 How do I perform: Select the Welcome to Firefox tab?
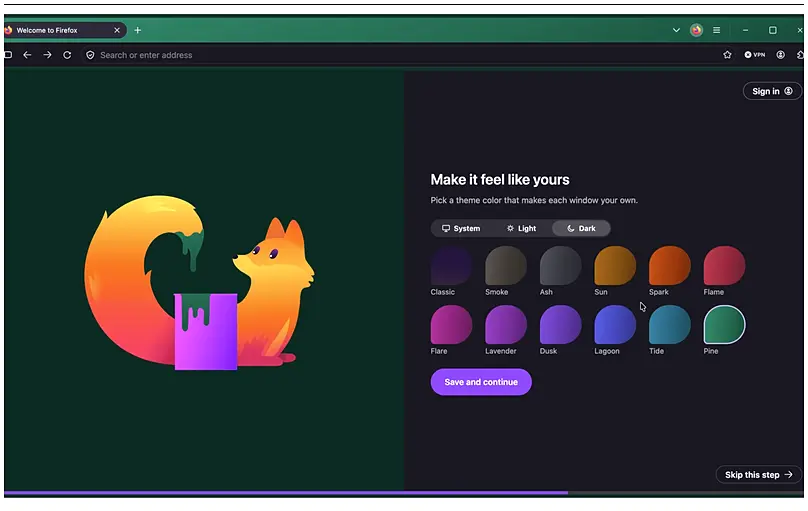(x=64, y=30)
